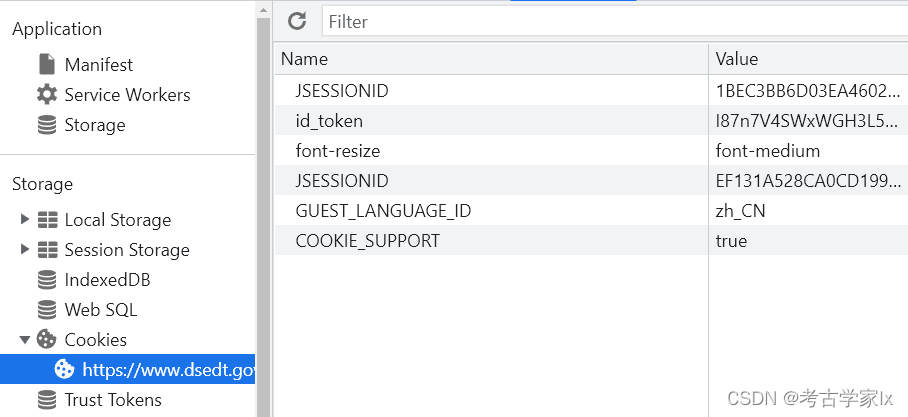Click the Service Workers gear icon
This screenshot has width=908, height=417.
(x=47, y=95)
